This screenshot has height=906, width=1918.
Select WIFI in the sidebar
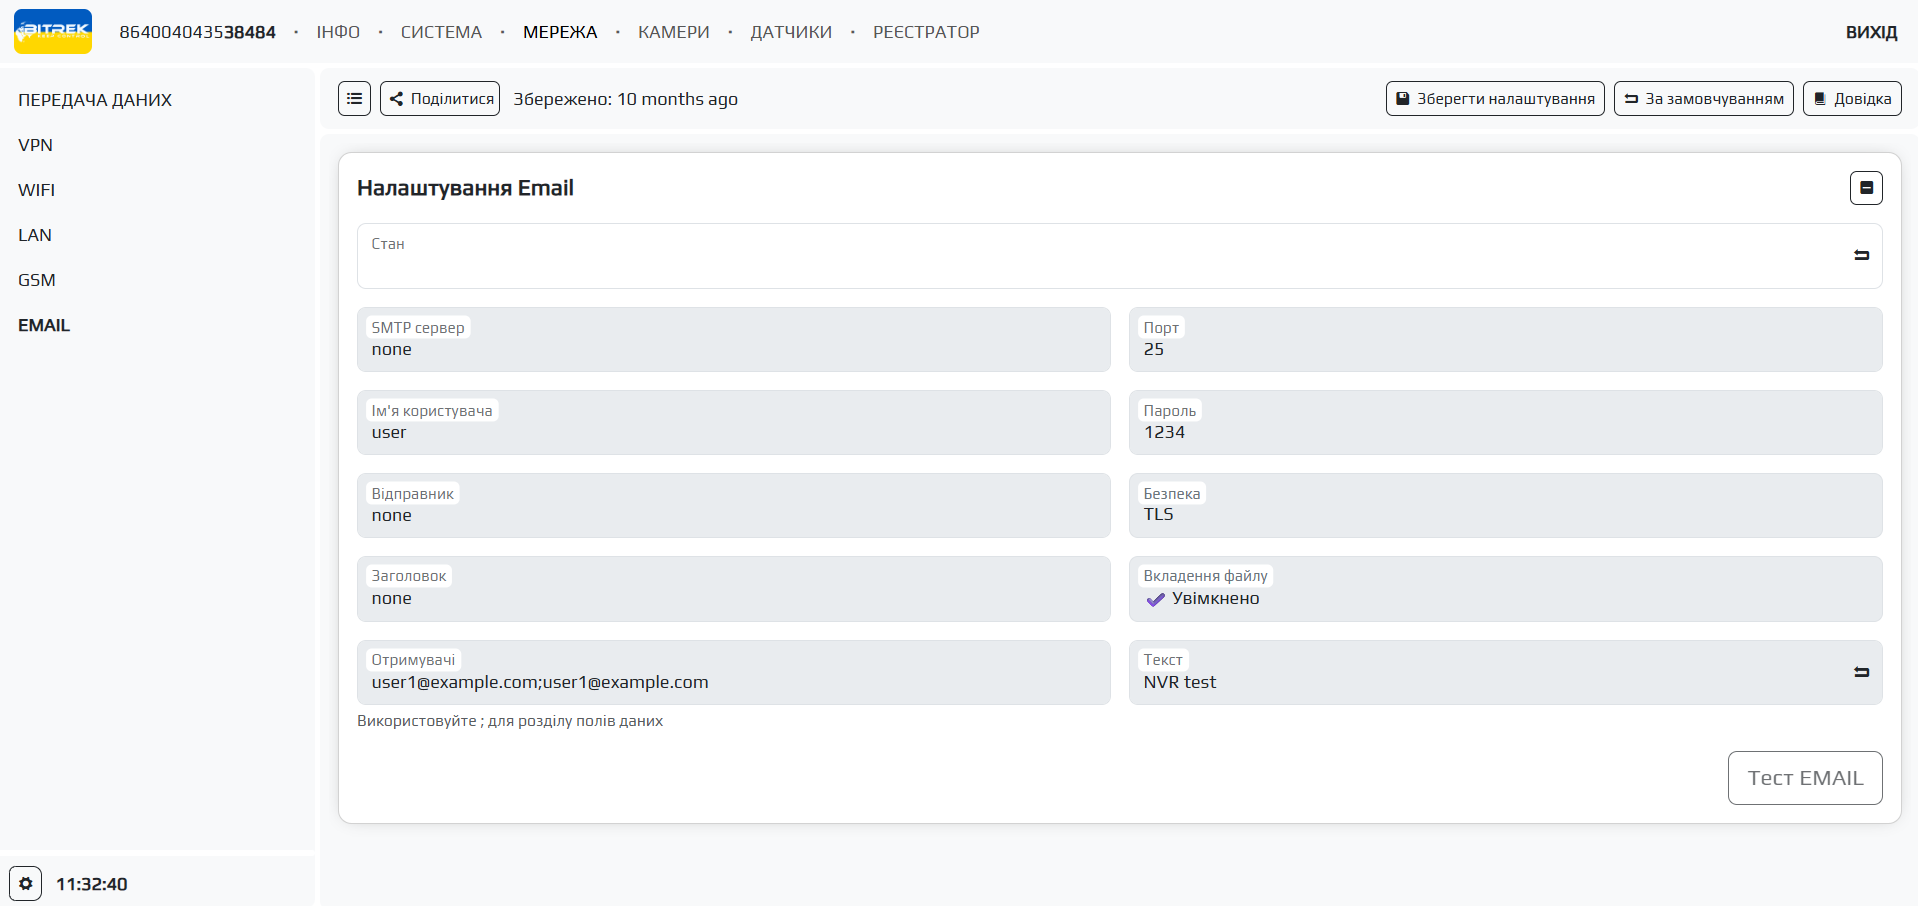37,190
